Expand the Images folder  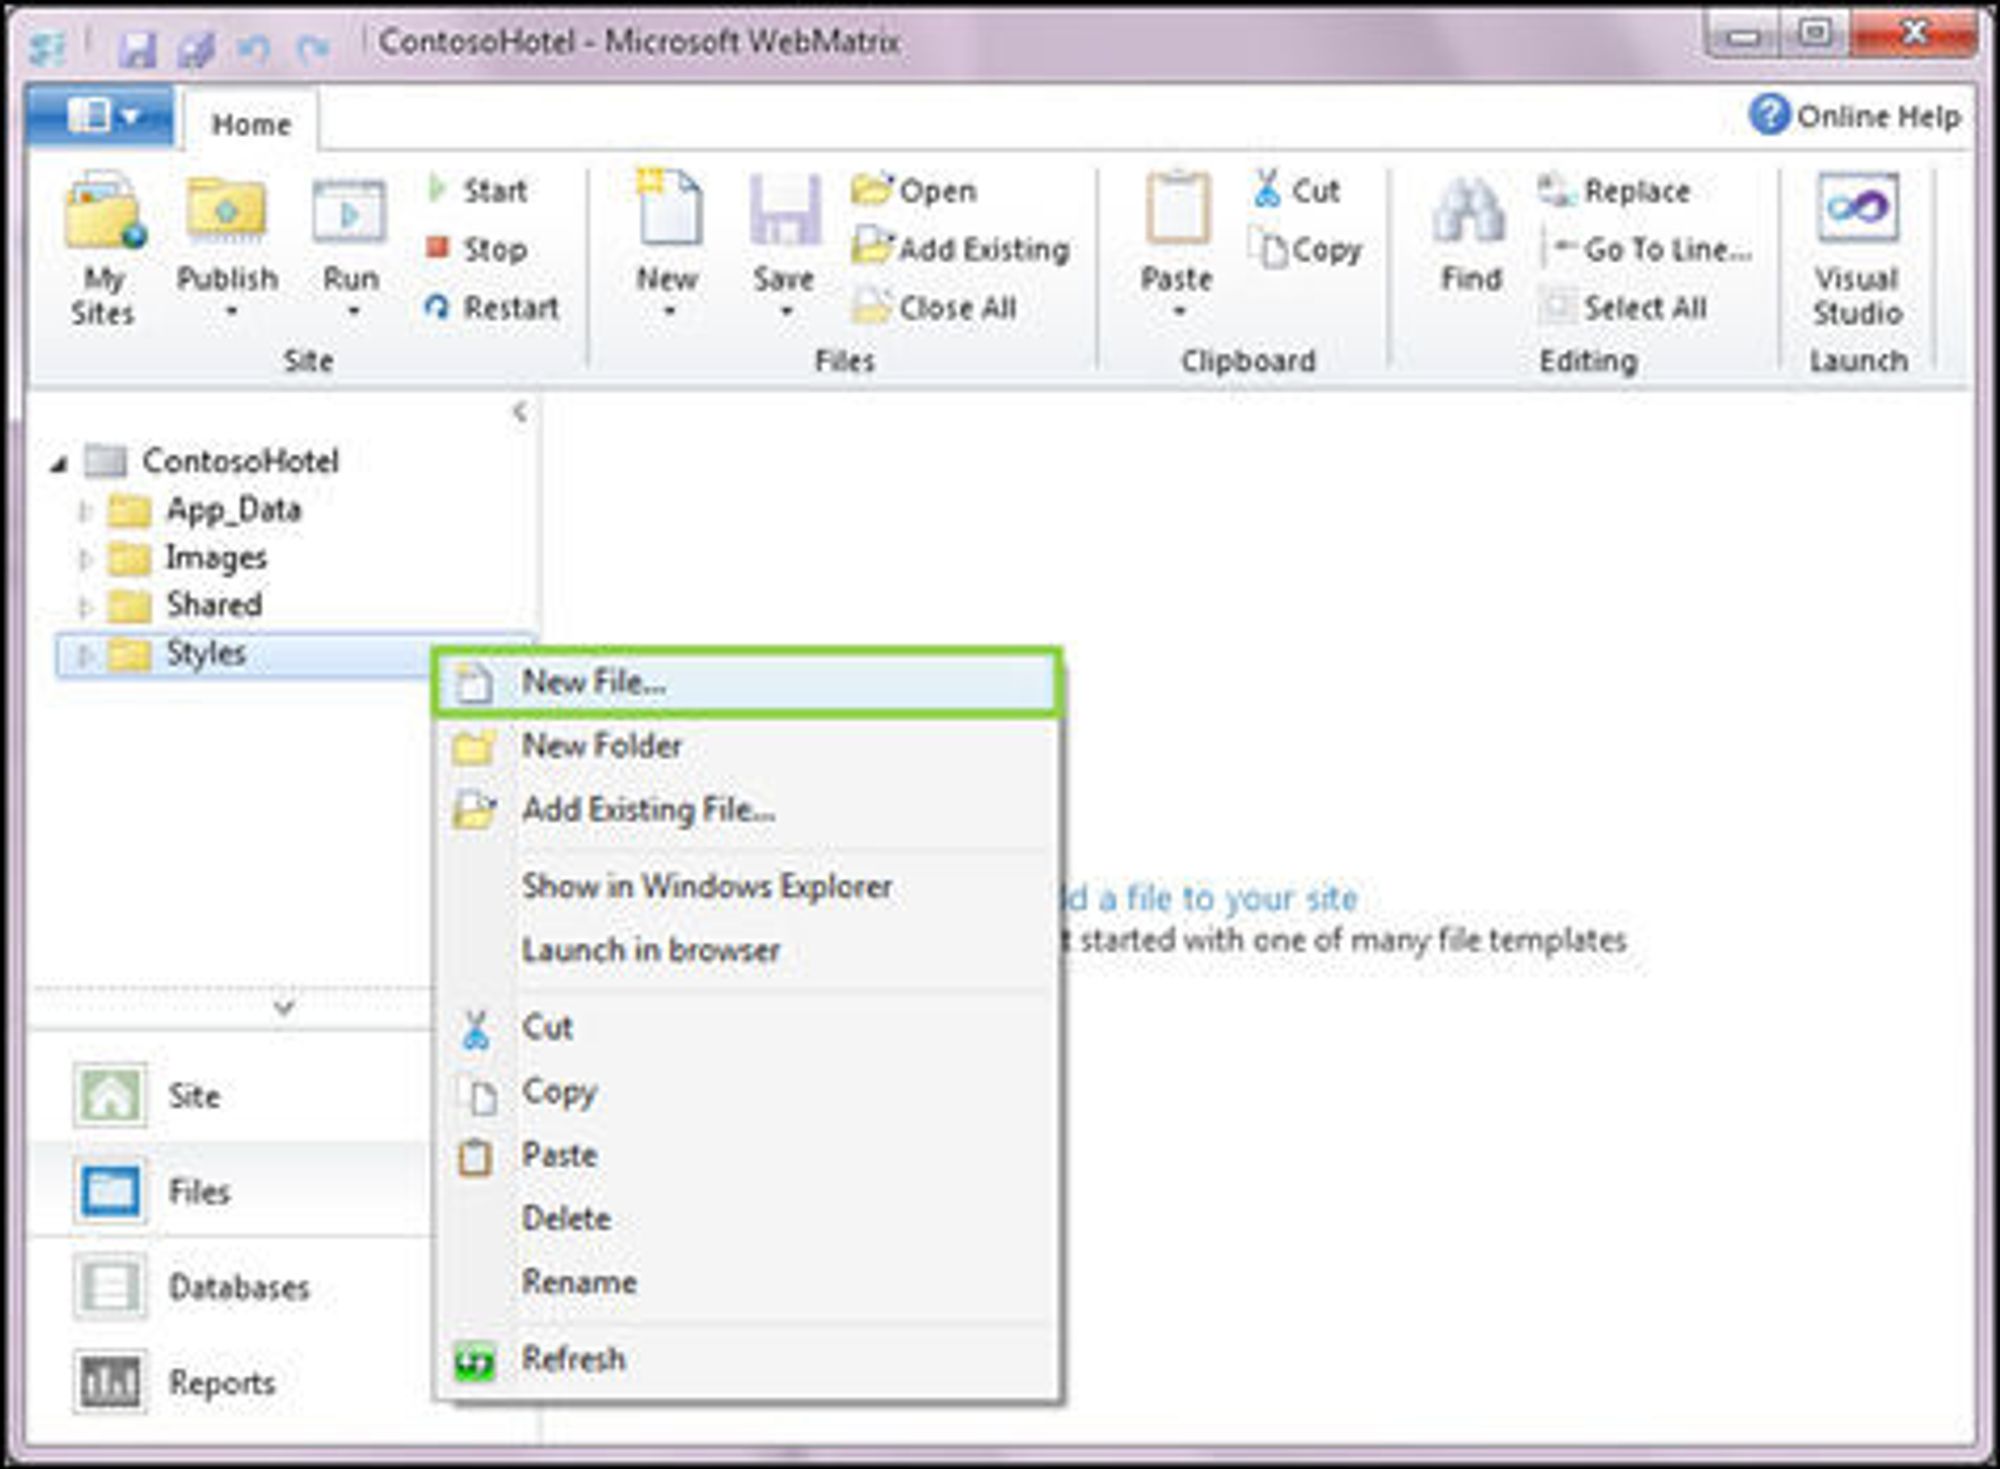point(85,559)
